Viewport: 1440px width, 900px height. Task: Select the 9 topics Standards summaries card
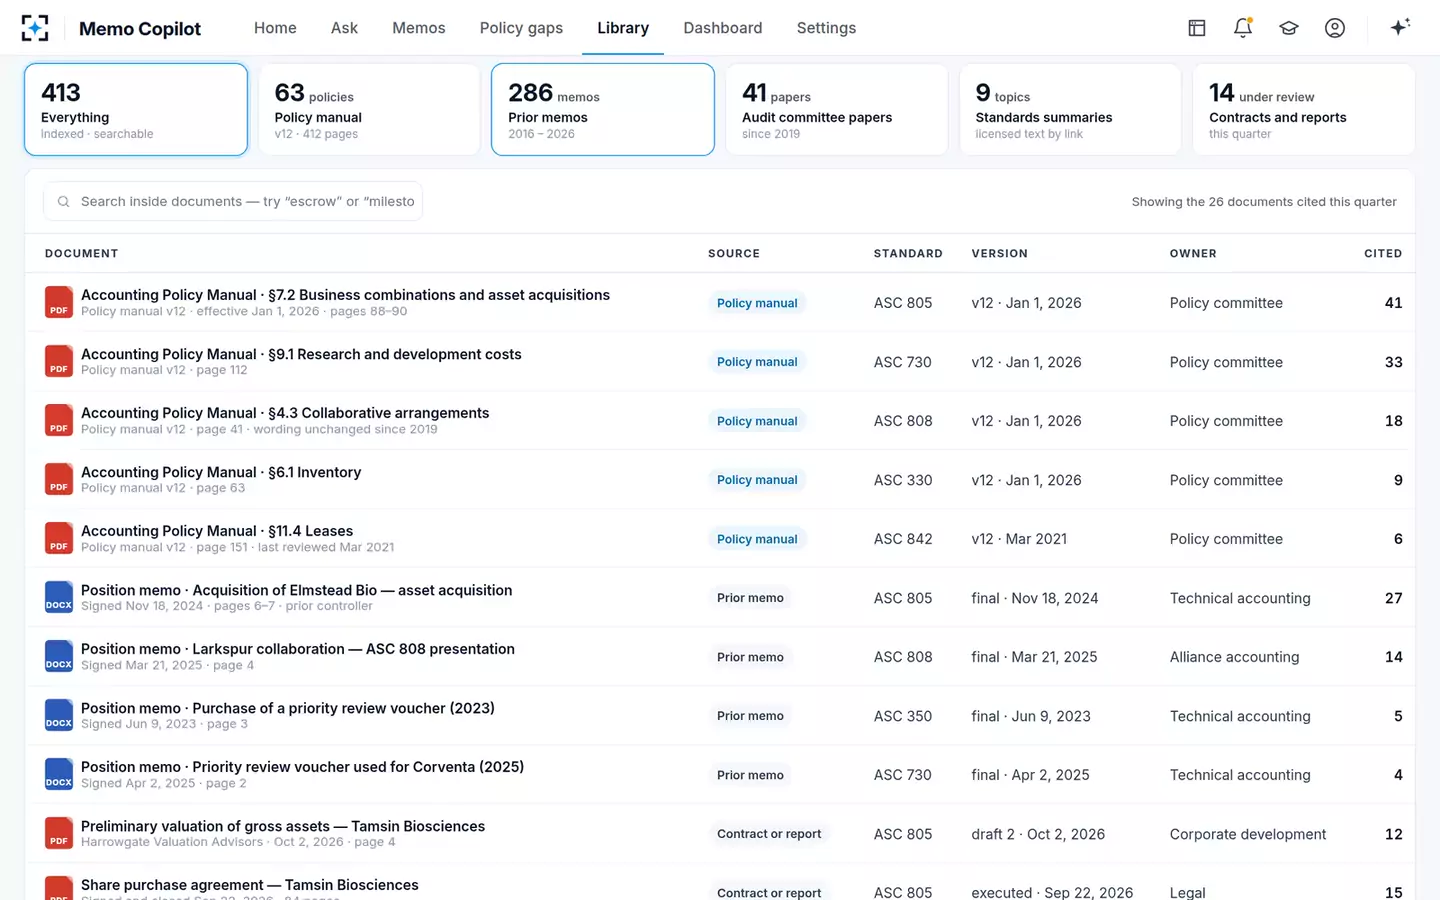tap(1070, 110)
